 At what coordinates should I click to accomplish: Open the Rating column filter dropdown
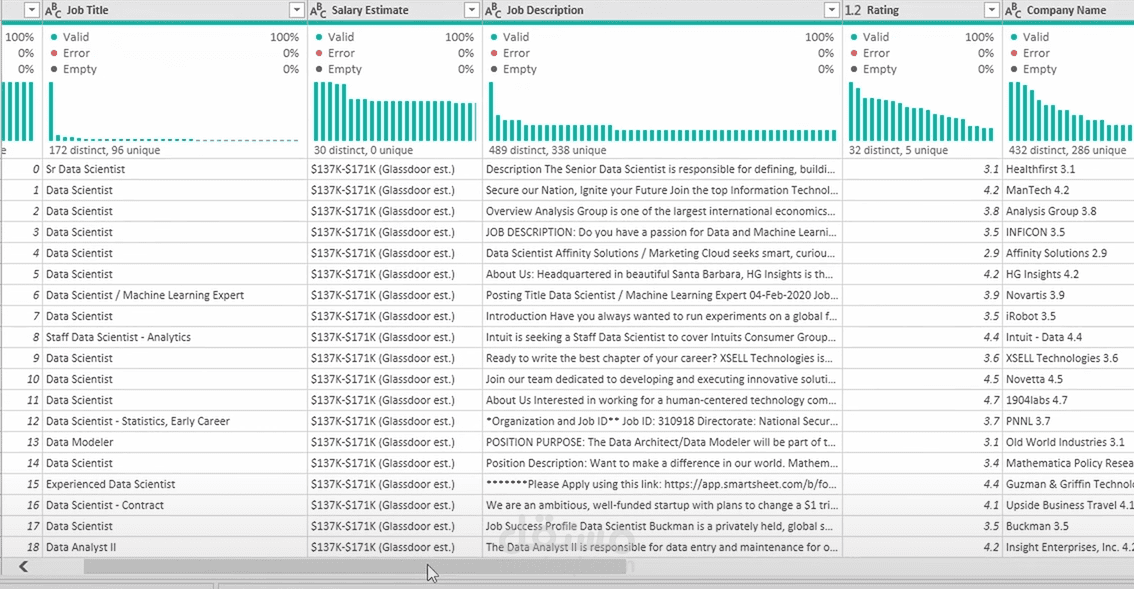(992, 10)
